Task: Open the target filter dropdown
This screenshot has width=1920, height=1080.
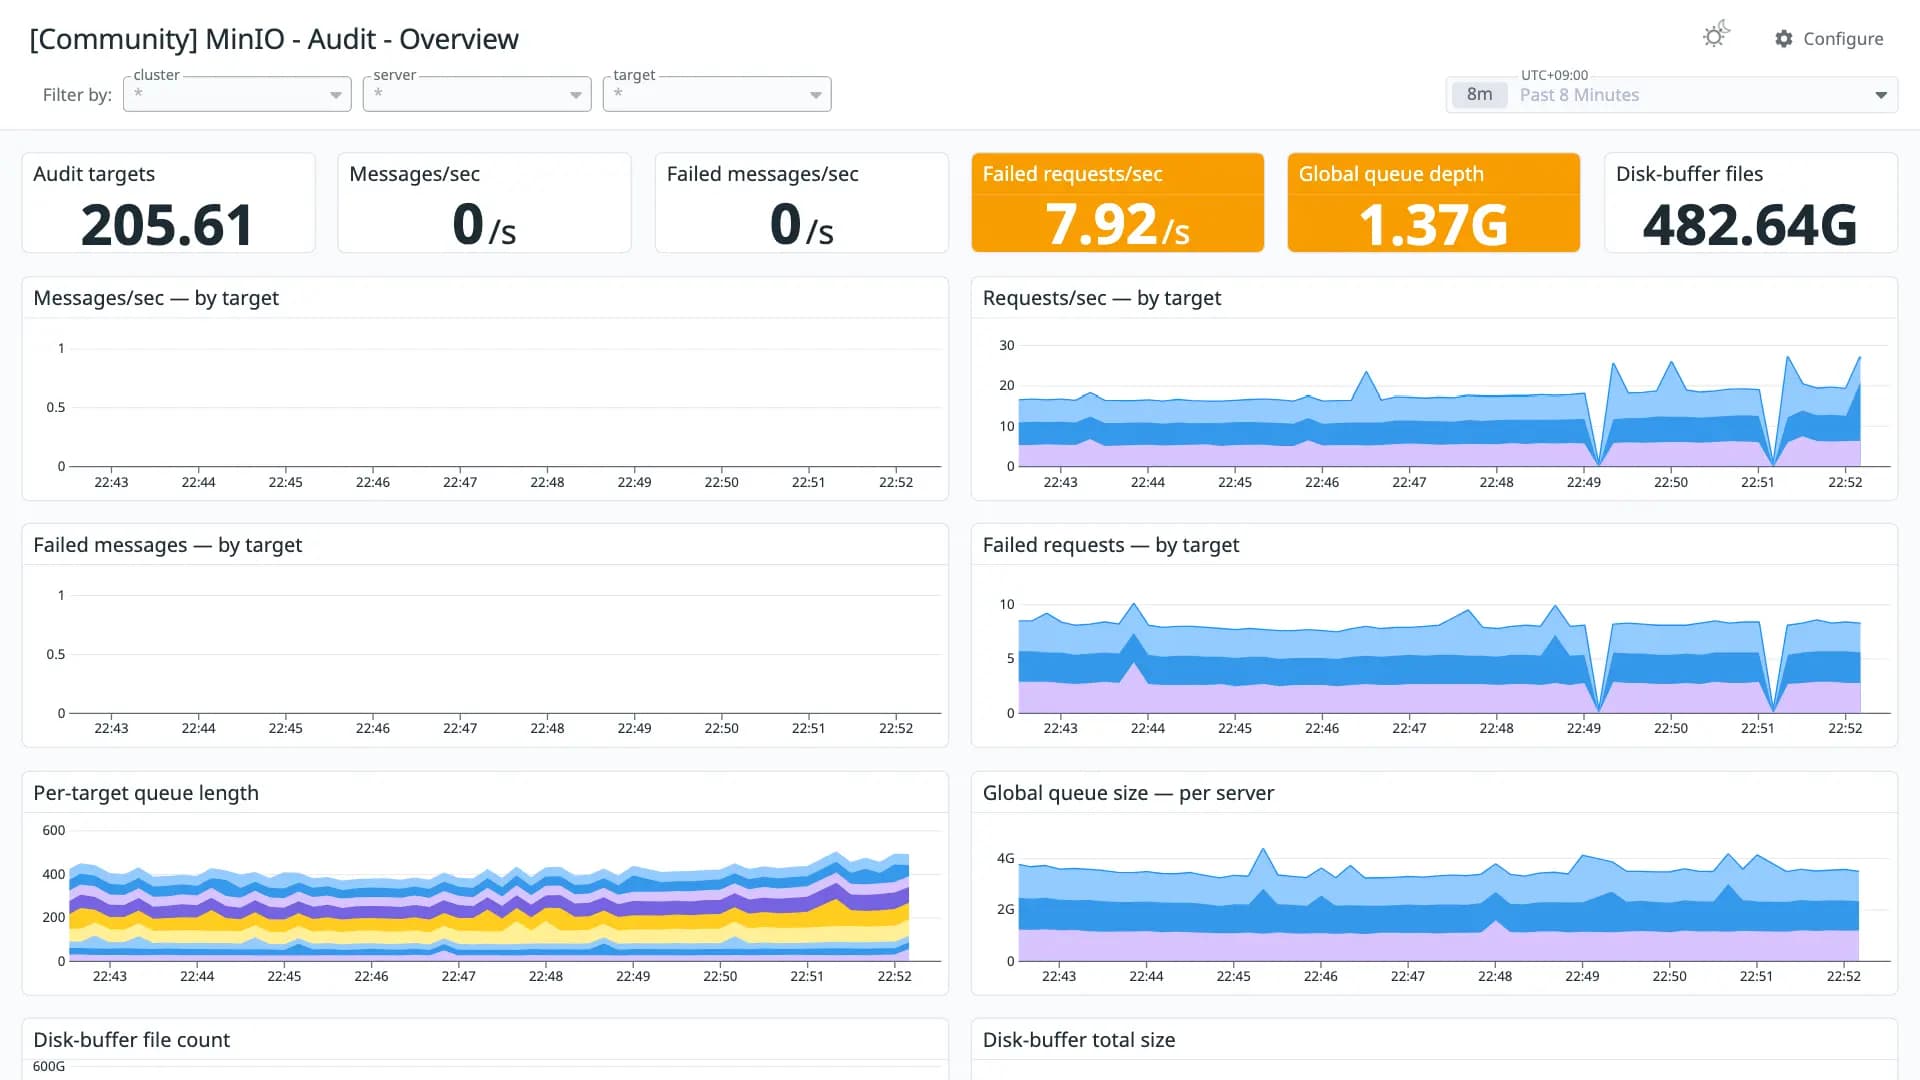Action: (717, 94)
